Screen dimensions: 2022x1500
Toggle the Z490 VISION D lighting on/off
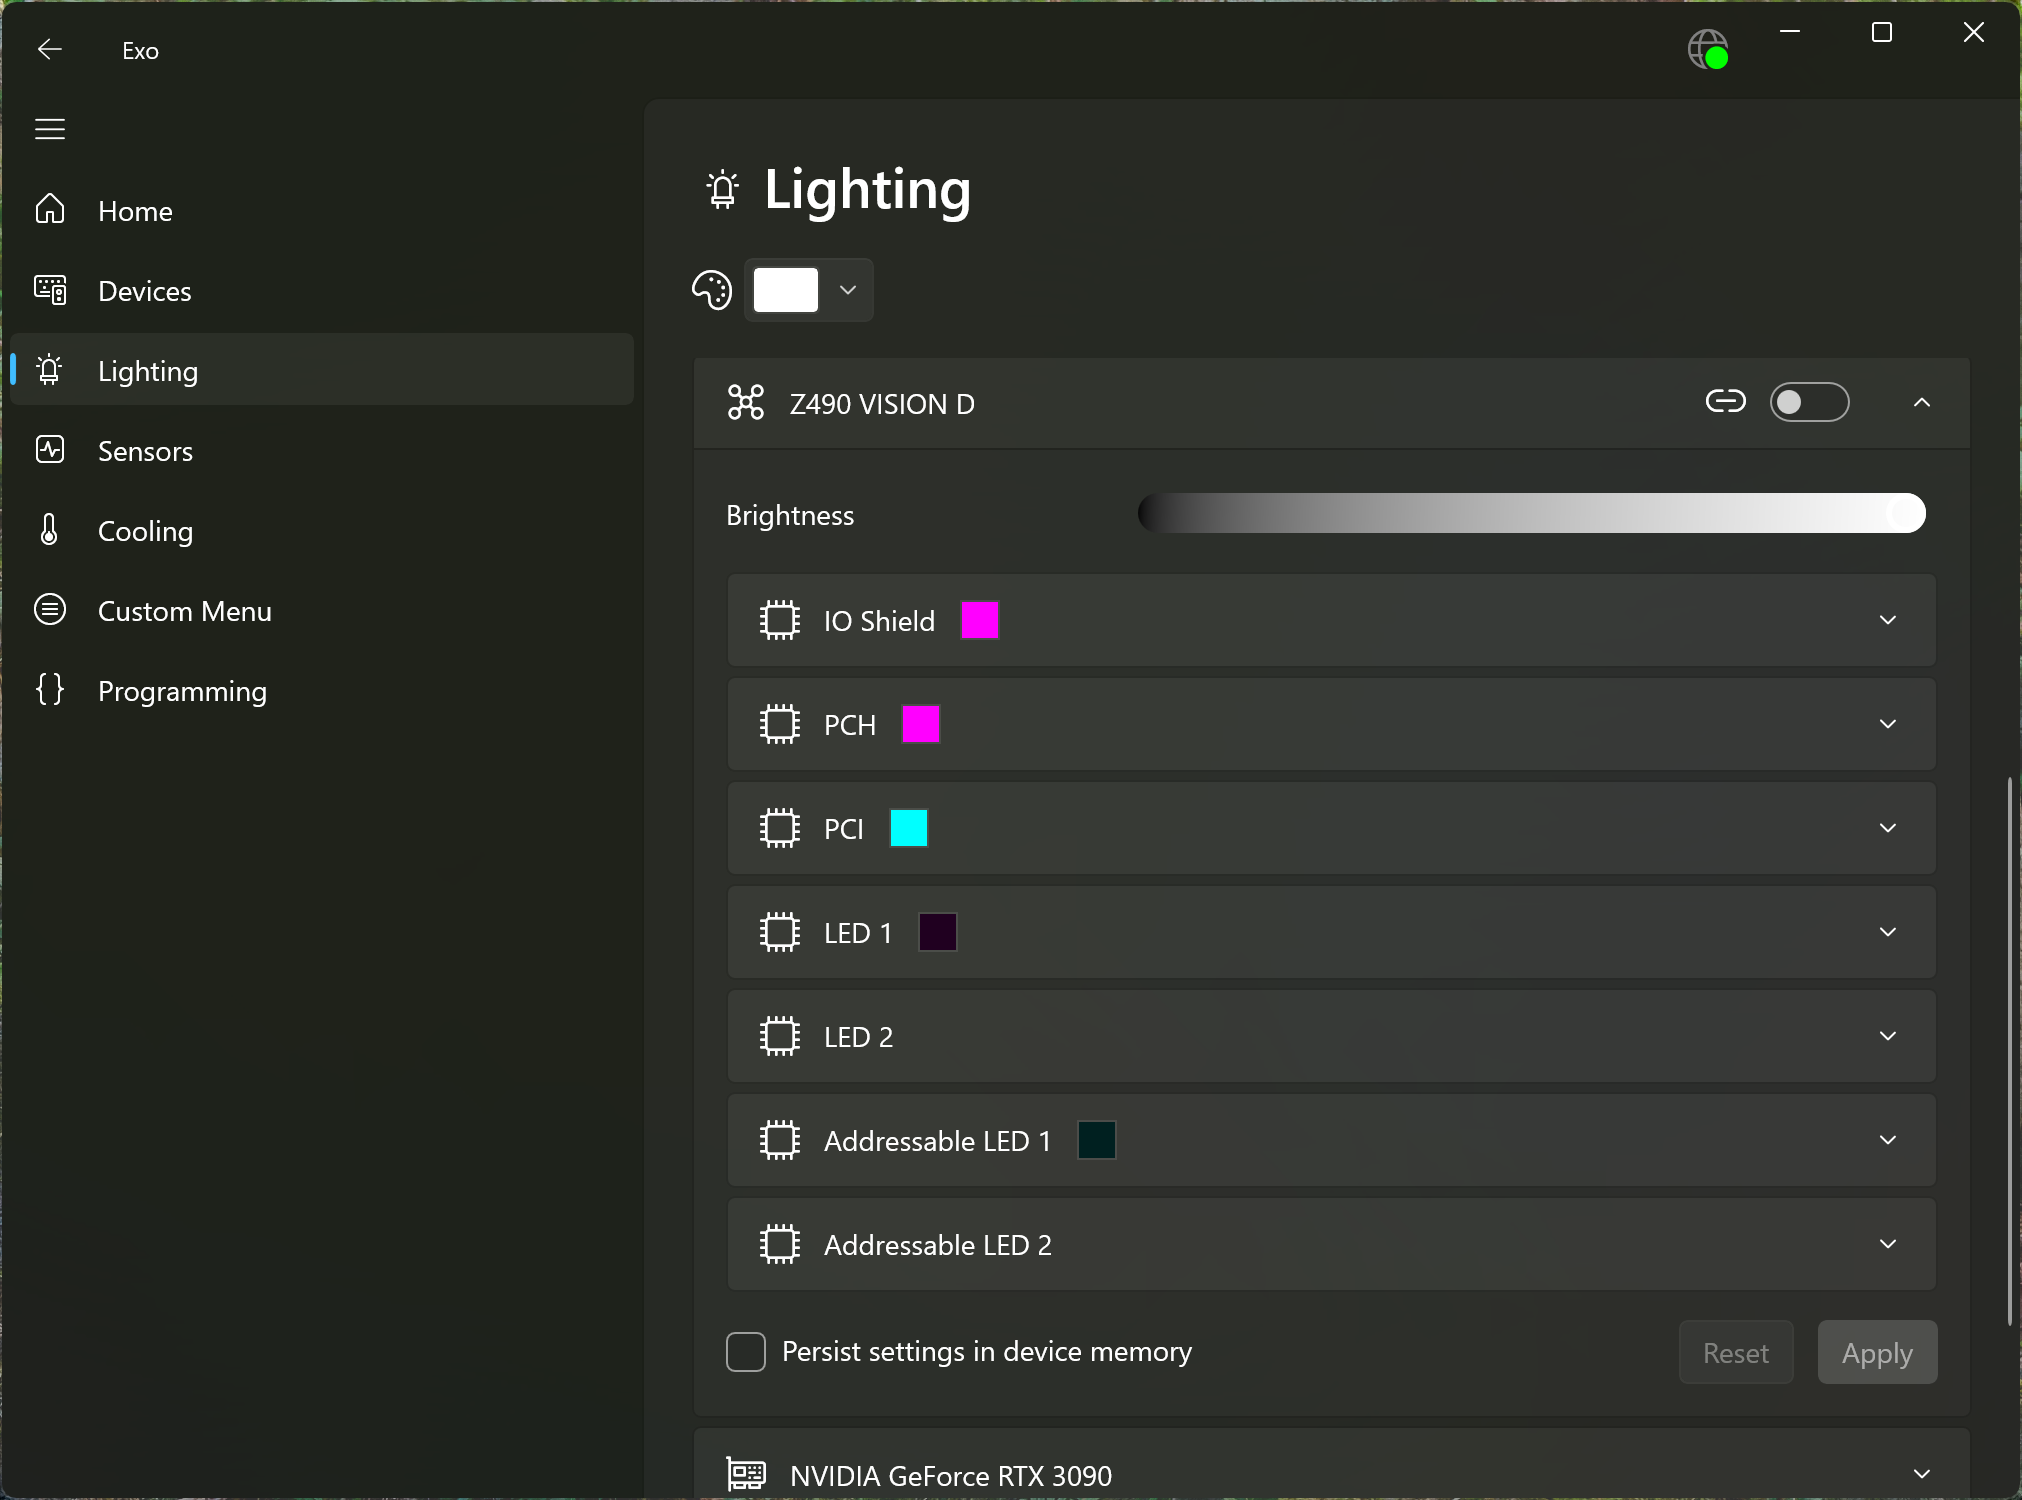1808,402
